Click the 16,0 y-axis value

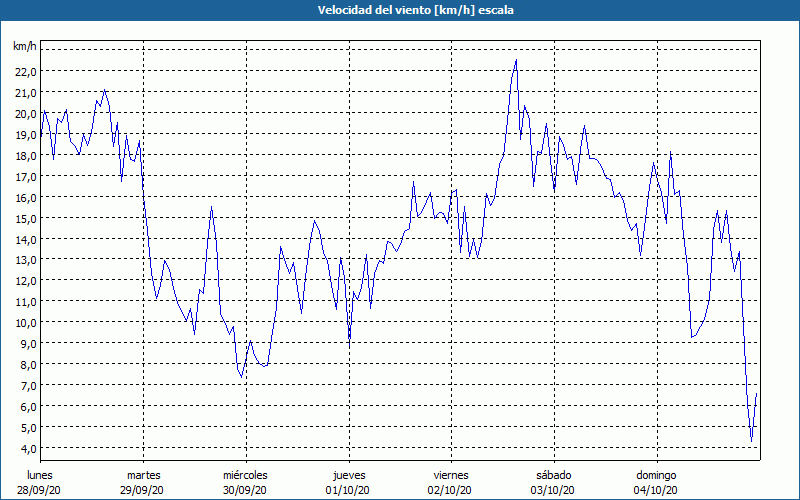click(x=26, y=197)
